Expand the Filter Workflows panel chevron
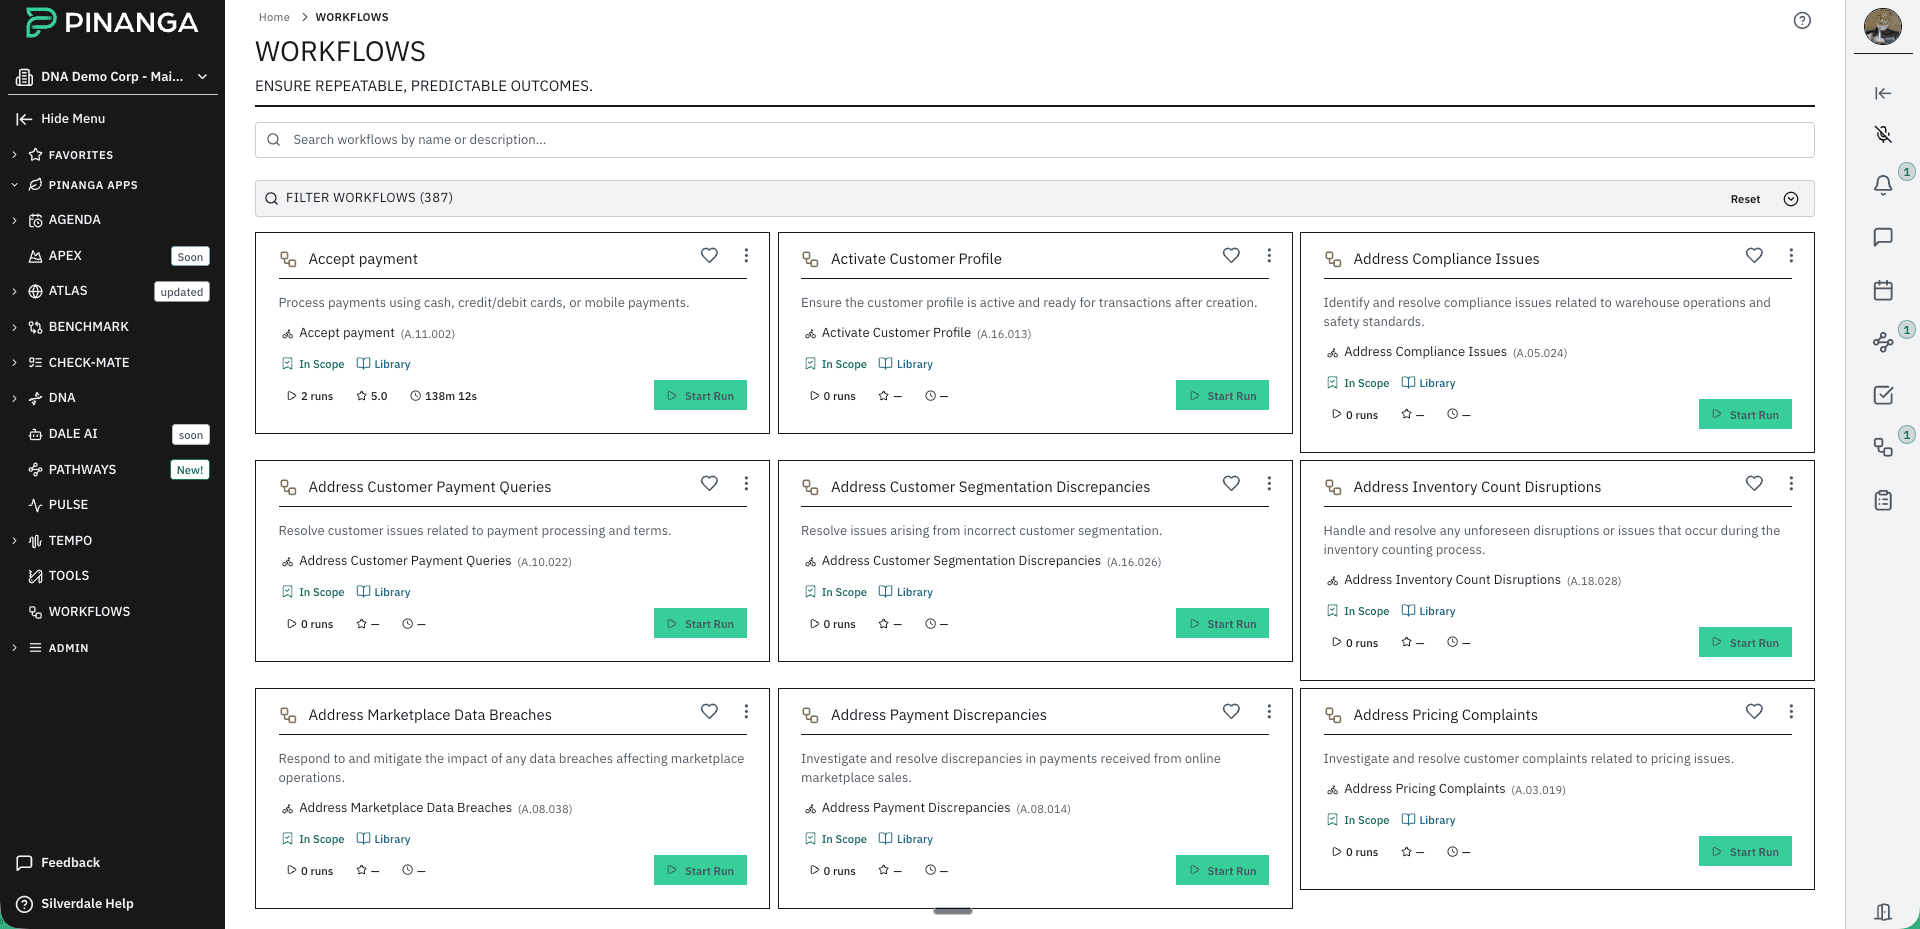Image resolution: width=1920 pixels, height=929 pixels. point(1791,198)
